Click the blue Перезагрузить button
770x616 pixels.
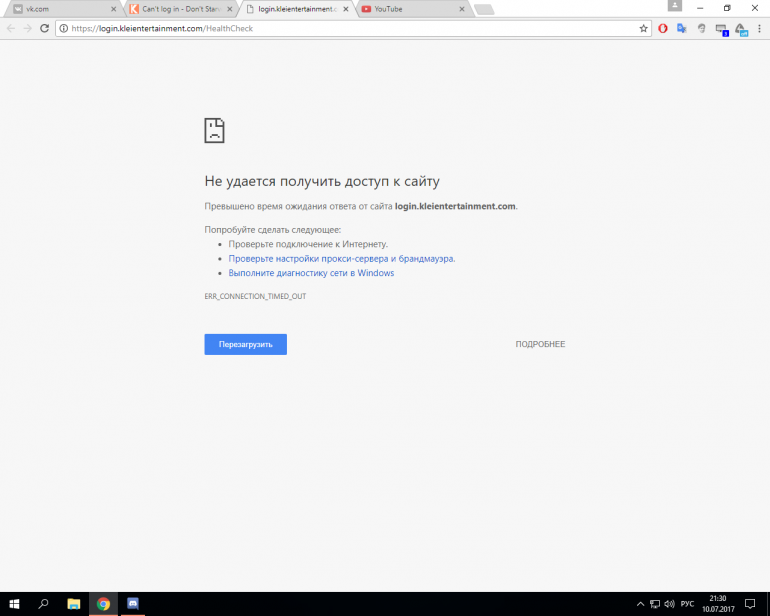click(245, 344)
